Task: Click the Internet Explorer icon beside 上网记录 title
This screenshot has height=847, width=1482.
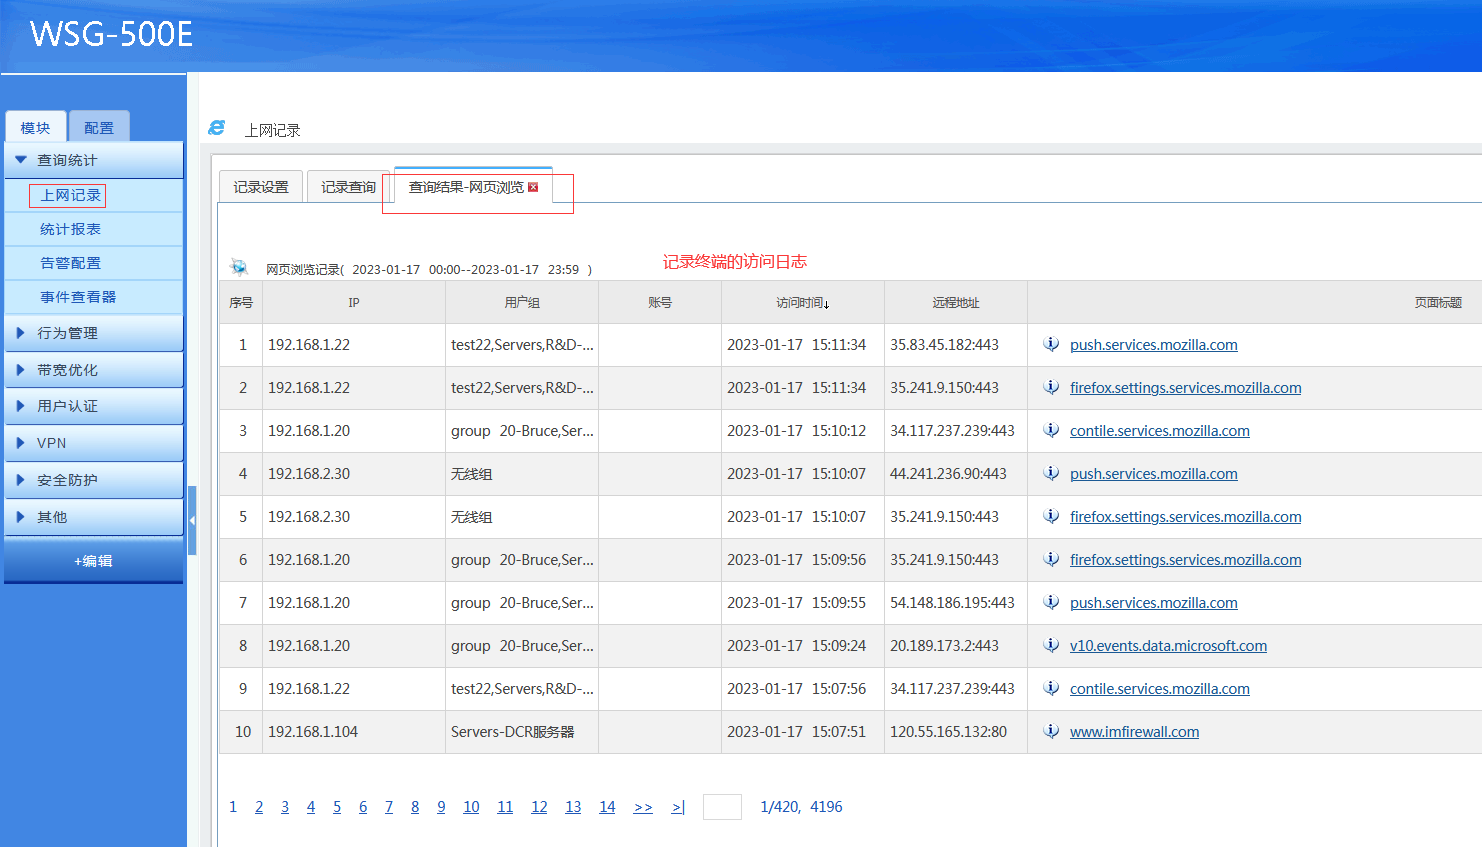Action: [217, 128]
